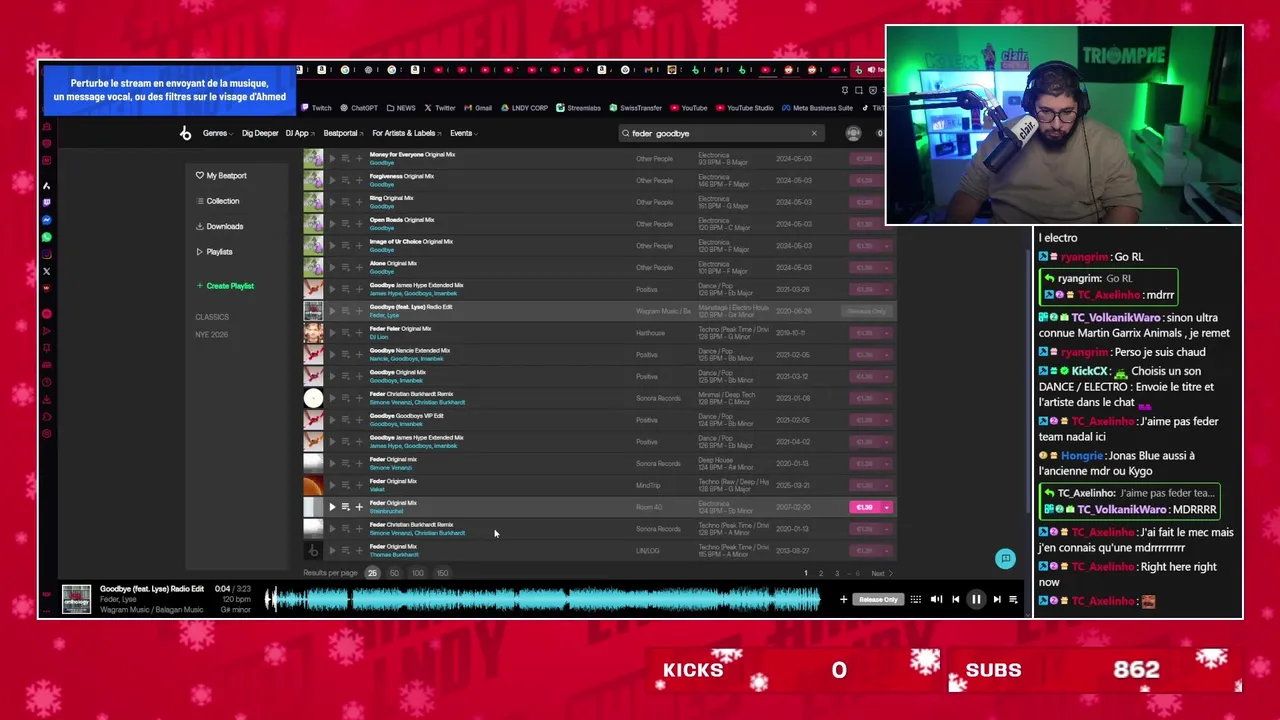Expand the Genres dropdown menu

pyautogui.click(x=218, y=133)
